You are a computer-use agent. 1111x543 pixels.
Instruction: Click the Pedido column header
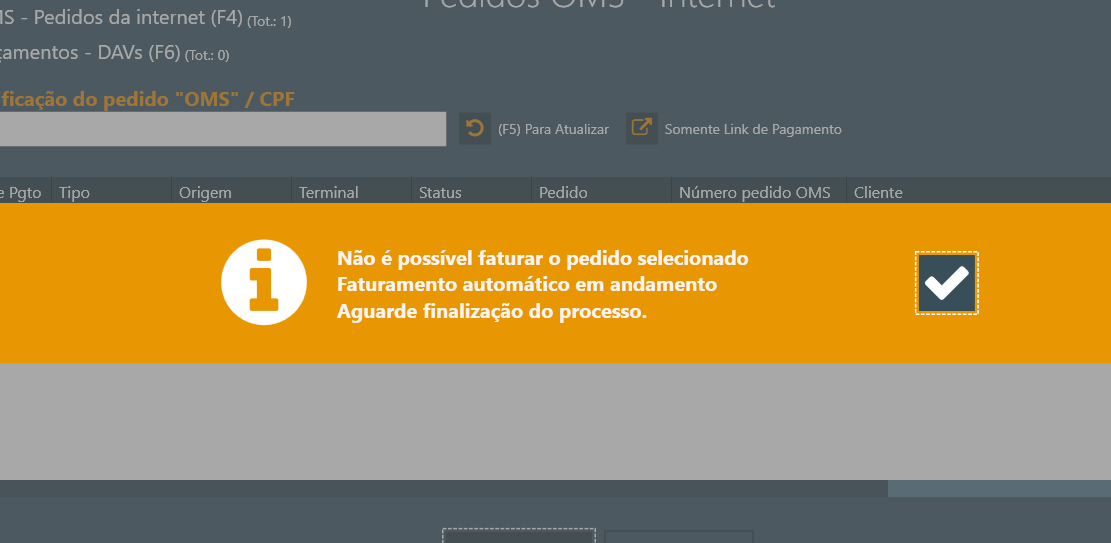click(563, 192)
